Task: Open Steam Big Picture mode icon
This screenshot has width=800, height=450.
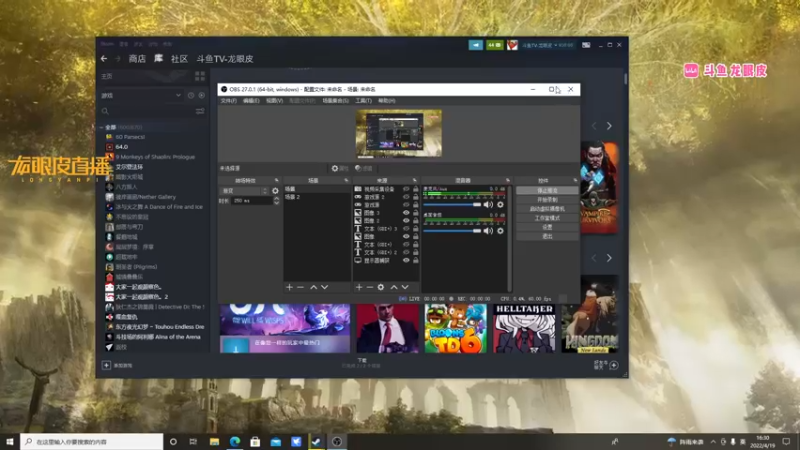Action: tap(586, 45)
